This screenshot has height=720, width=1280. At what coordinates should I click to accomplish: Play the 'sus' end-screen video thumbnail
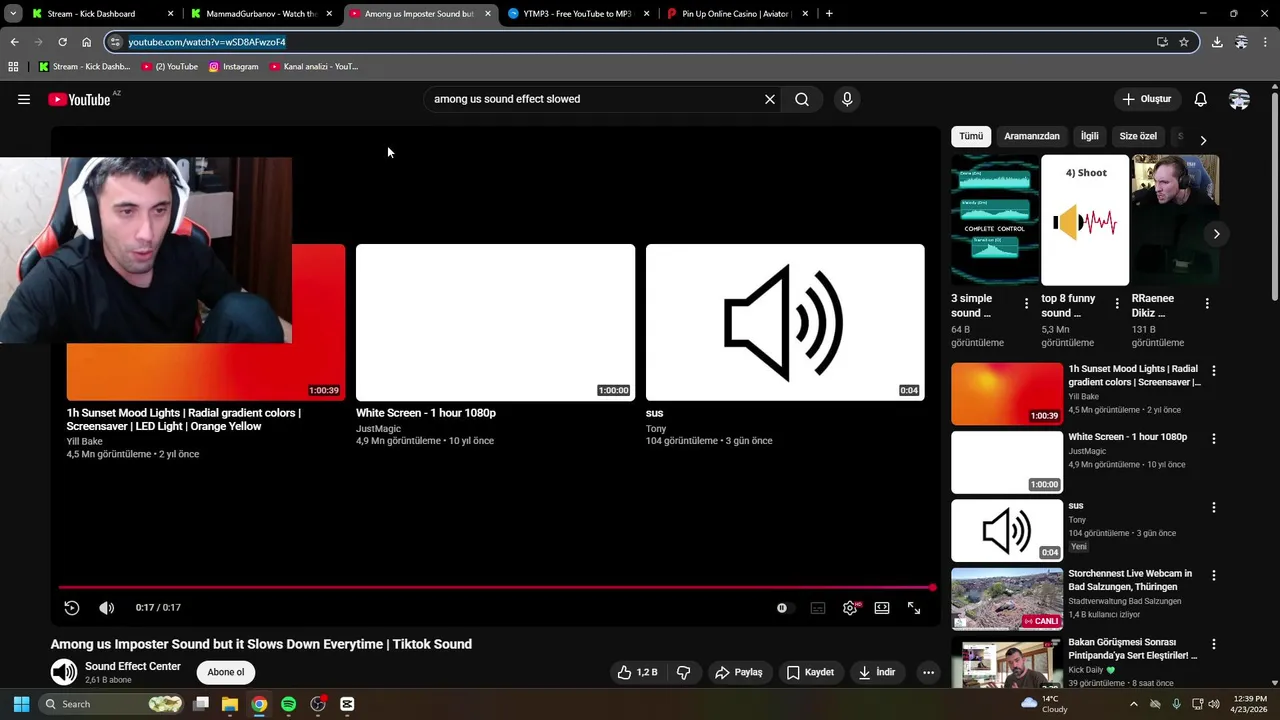[x=785, y=322]
